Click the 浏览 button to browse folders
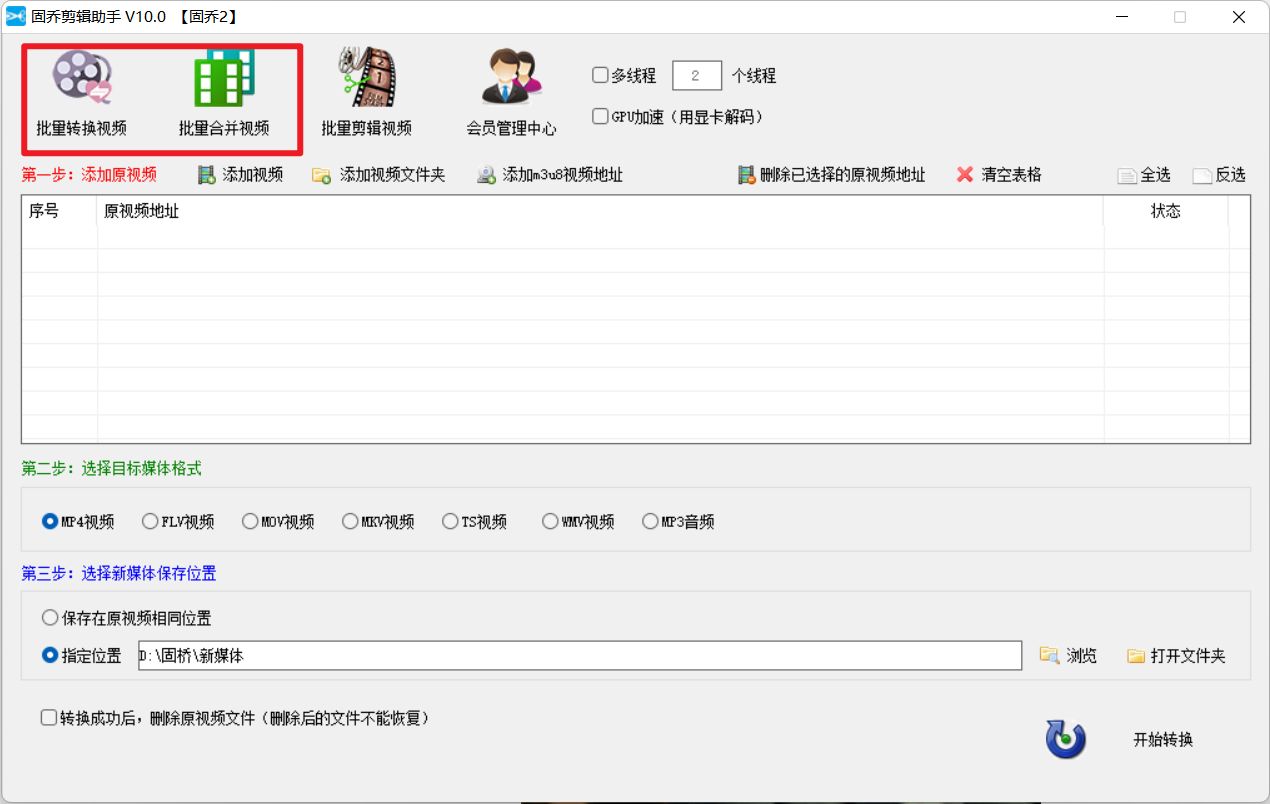Viewport: 1270px width, 804px height. tap(1069, 655)
